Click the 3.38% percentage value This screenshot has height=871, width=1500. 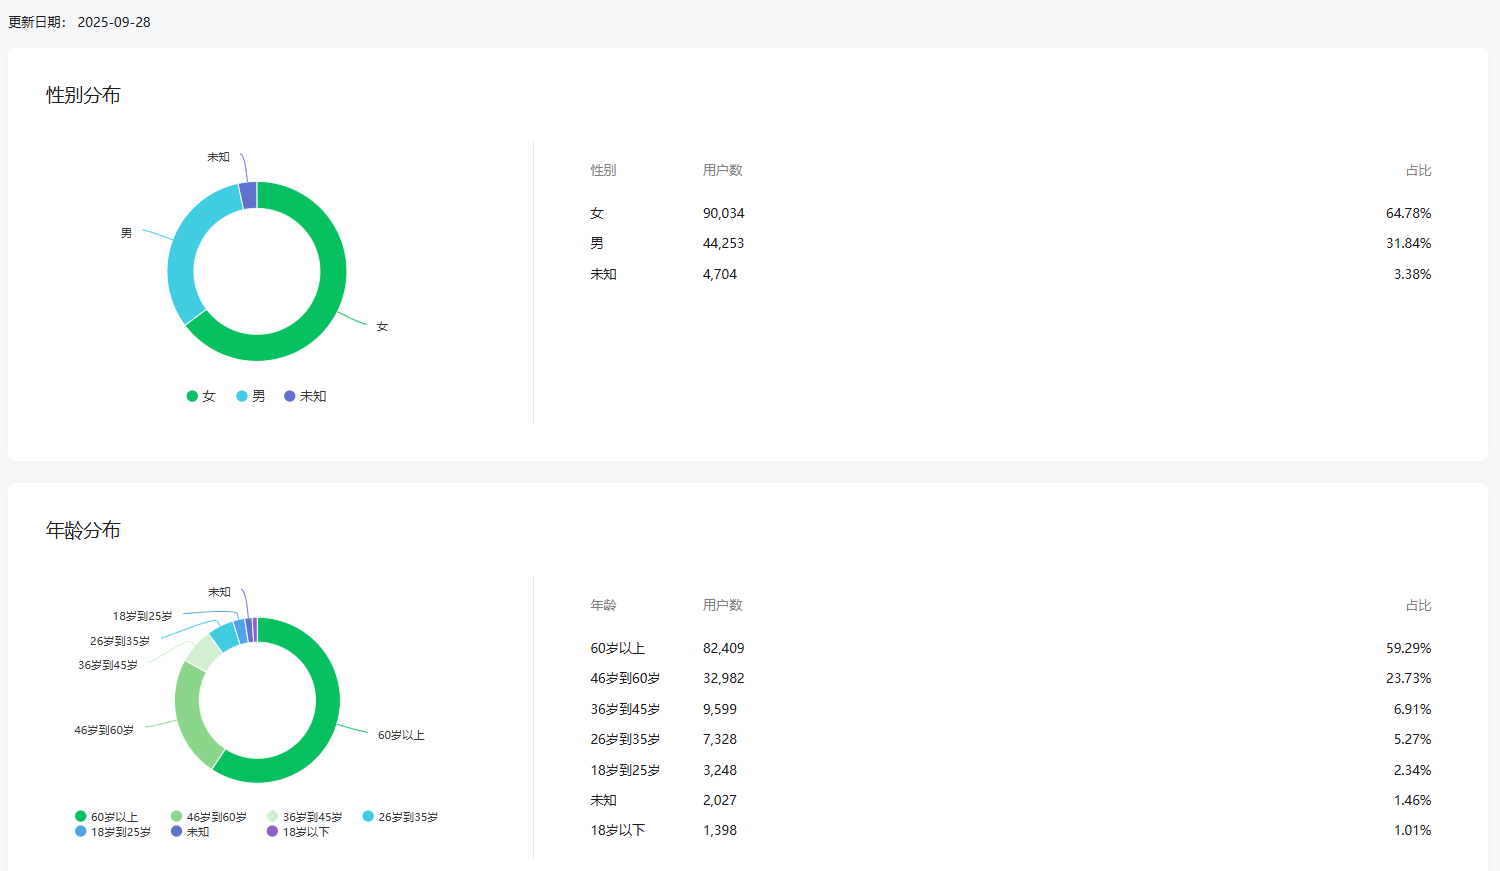coord(1412,274)
